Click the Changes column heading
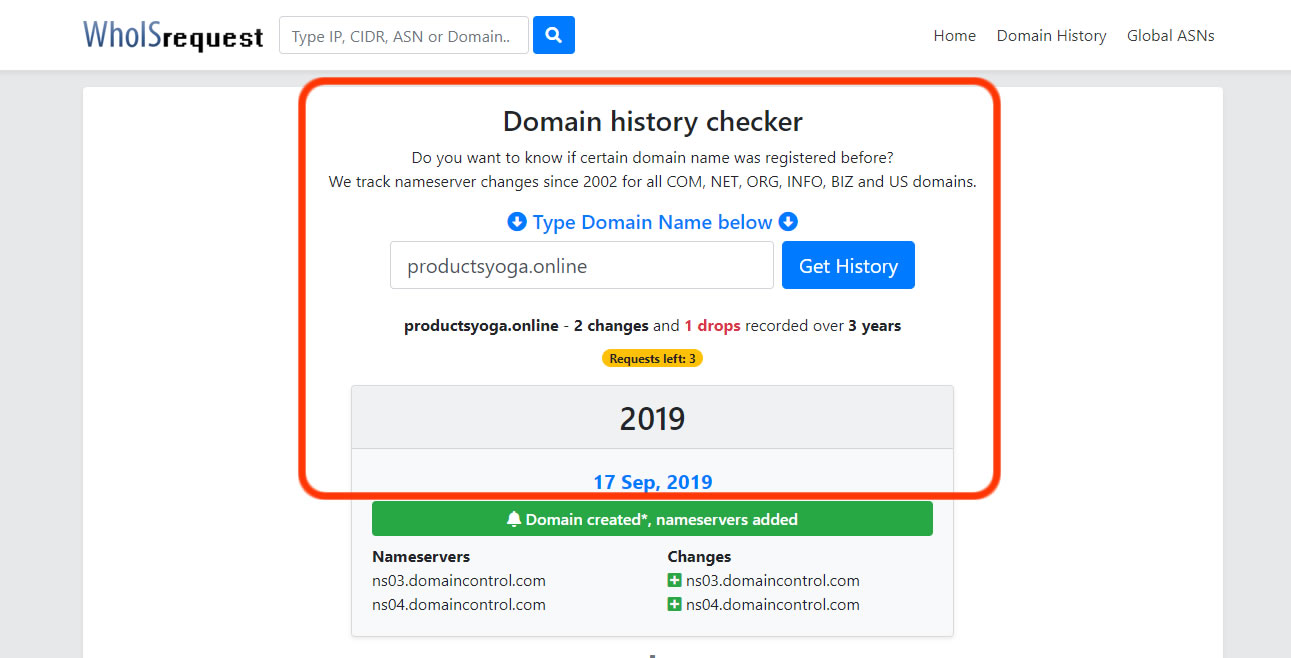This screenshot has width=1291, height=658. tap(699, 557)
